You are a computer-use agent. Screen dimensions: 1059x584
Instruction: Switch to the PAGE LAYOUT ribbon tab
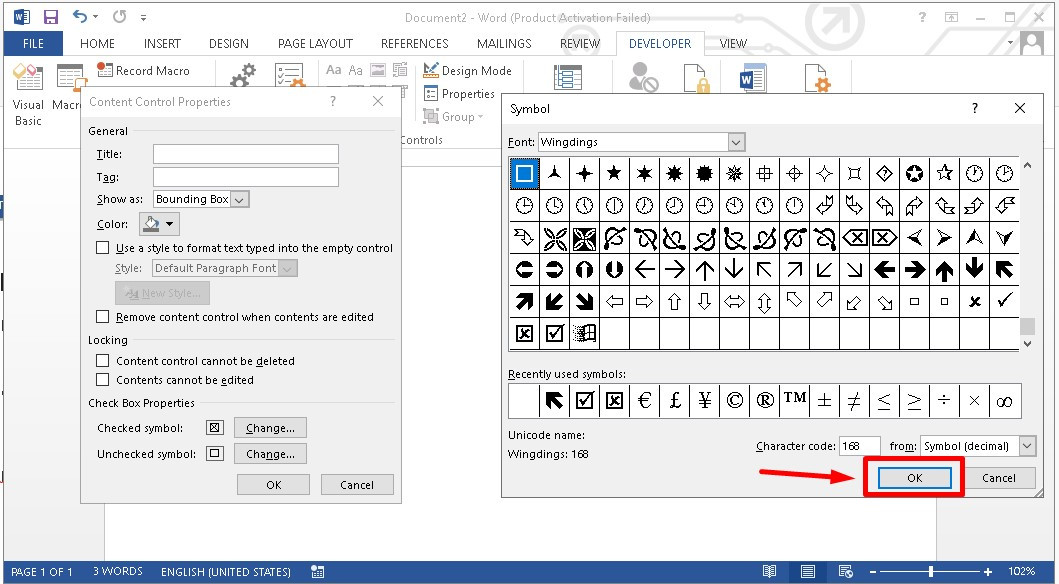tap(315, 44)
